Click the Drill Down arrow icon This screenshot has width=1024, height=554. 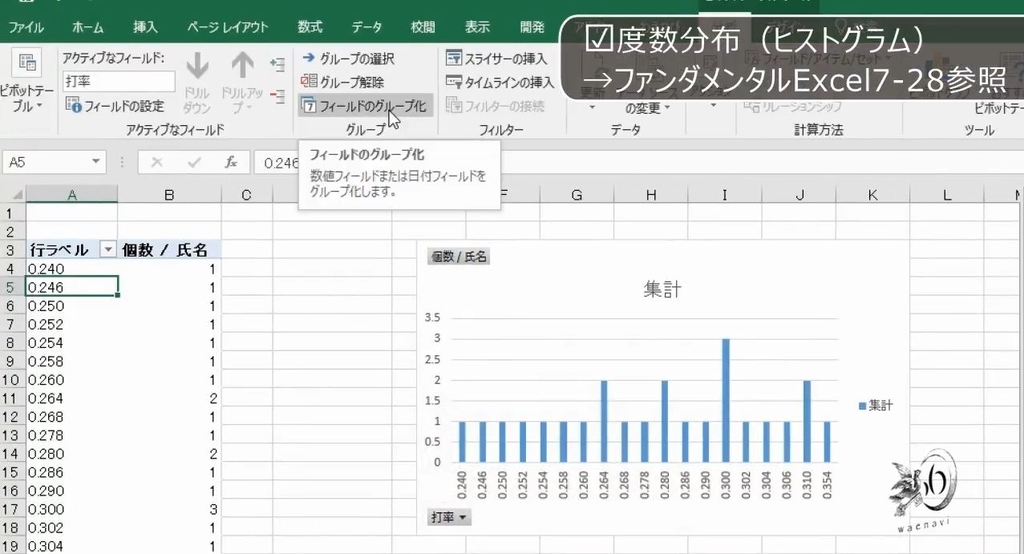coord(197,66)
